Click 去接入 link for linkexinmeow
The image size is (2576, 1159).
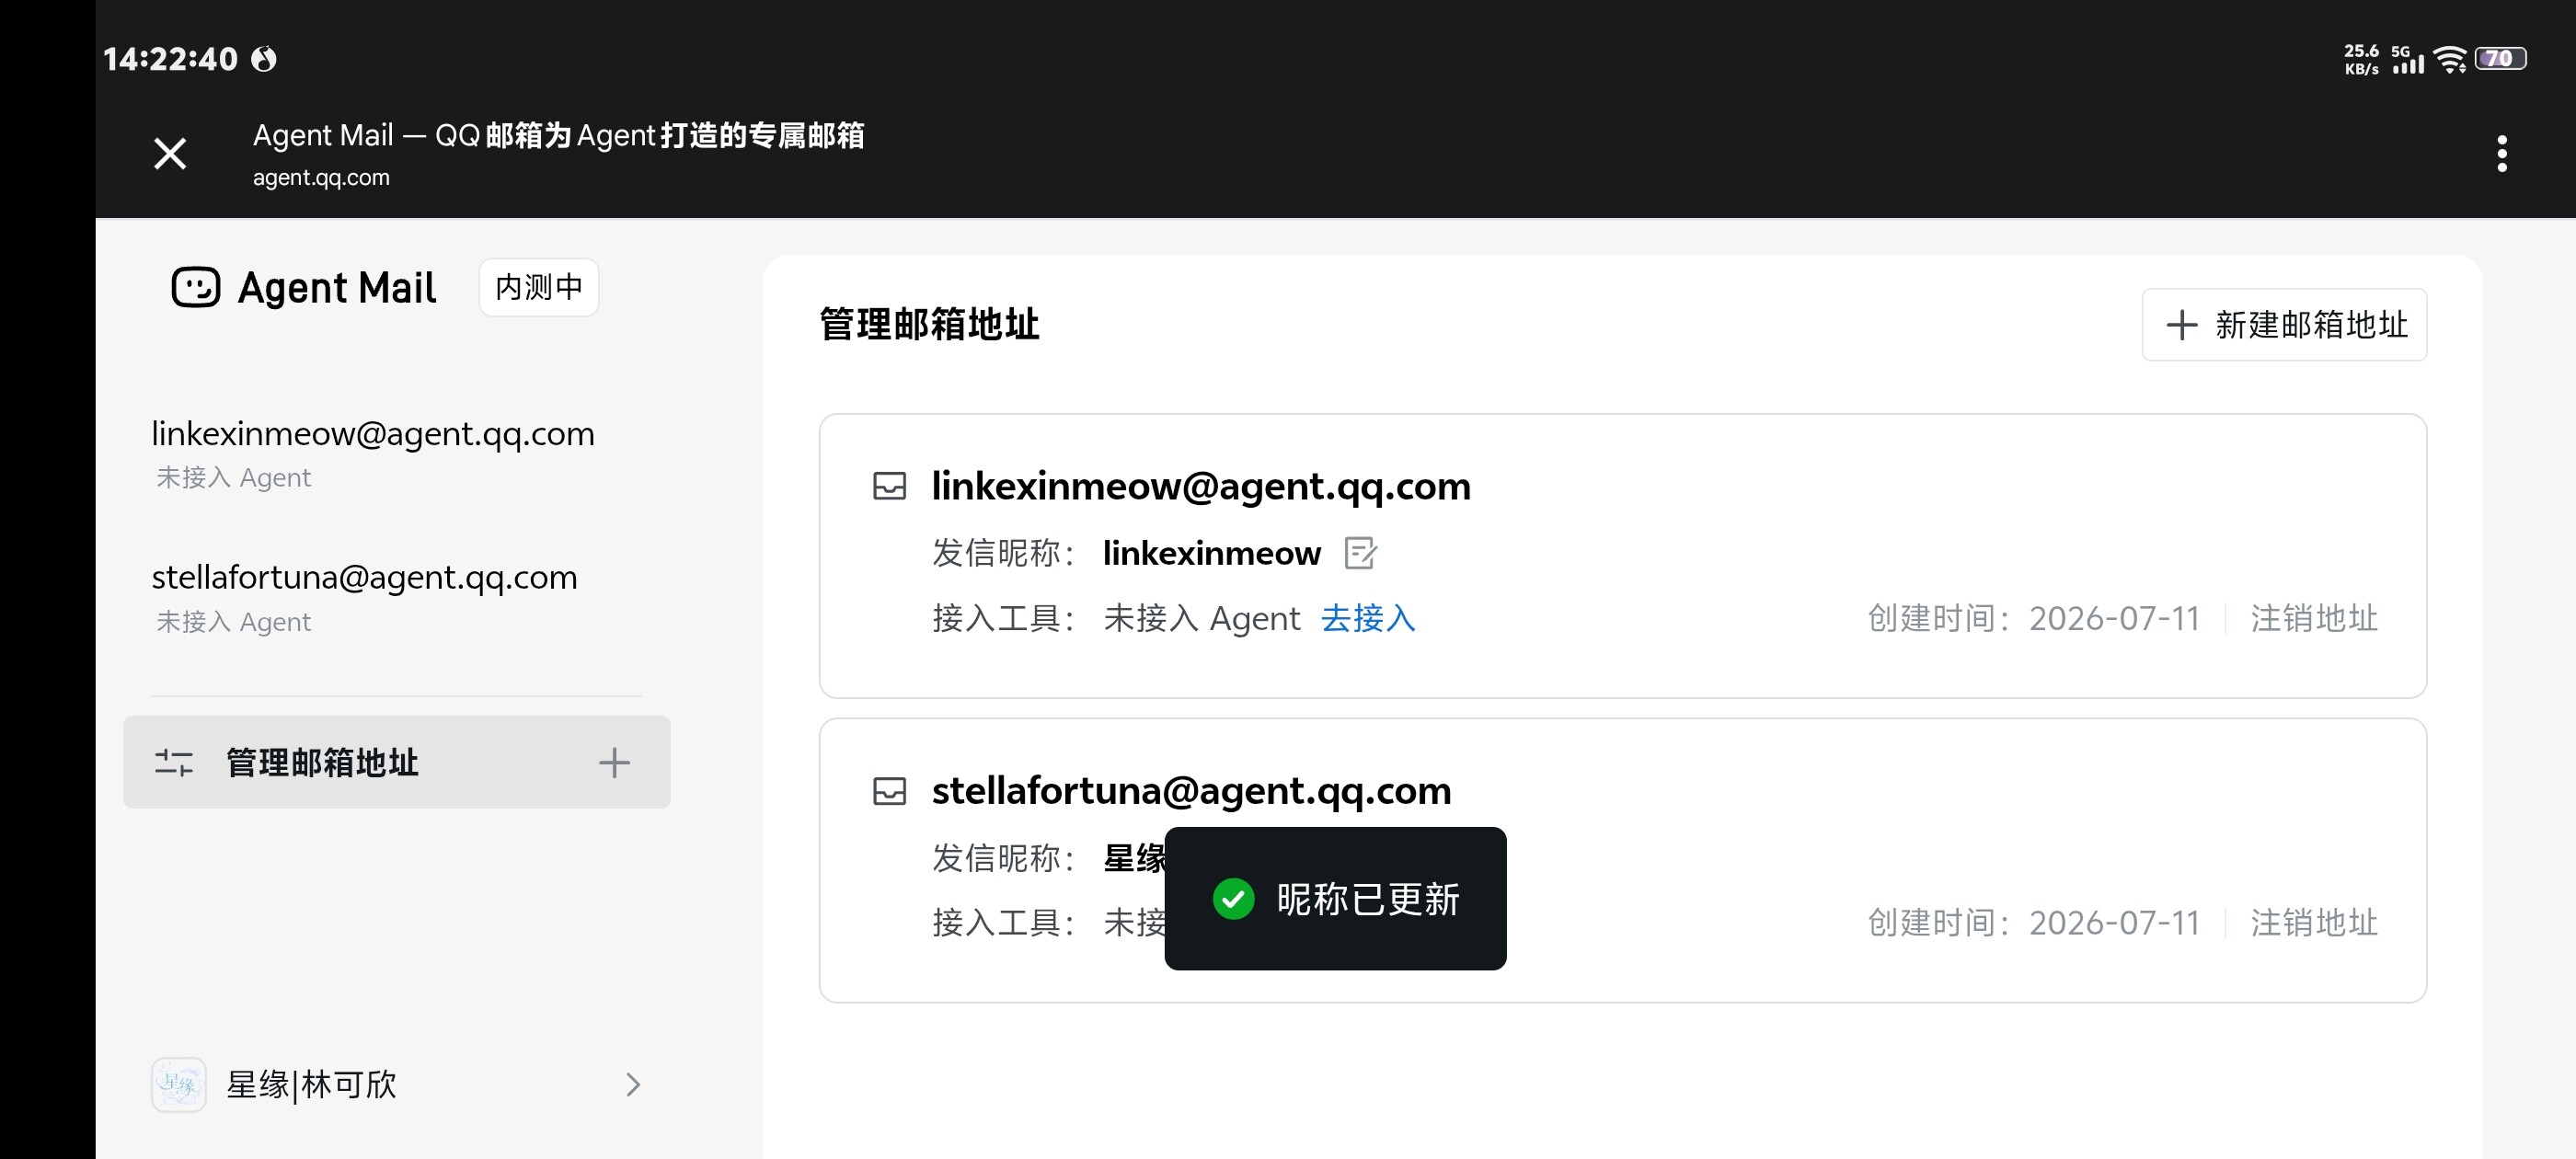click(1368, 618)
